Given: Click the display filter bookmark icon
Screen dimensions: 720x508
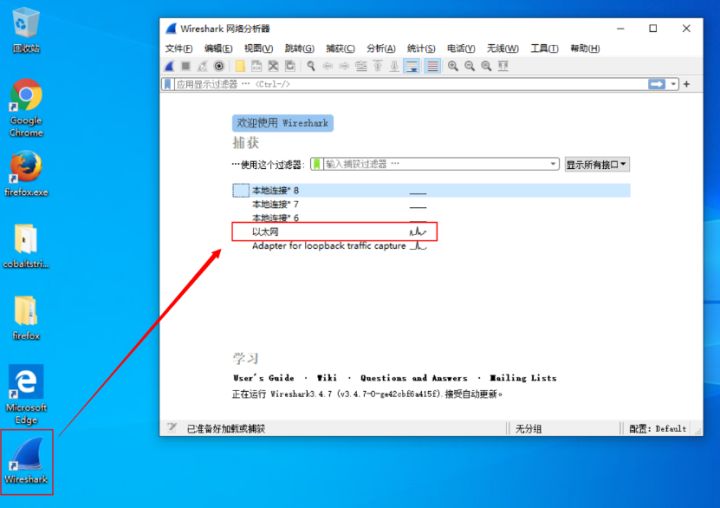Looking at the screenshot, I should [168, 84].
